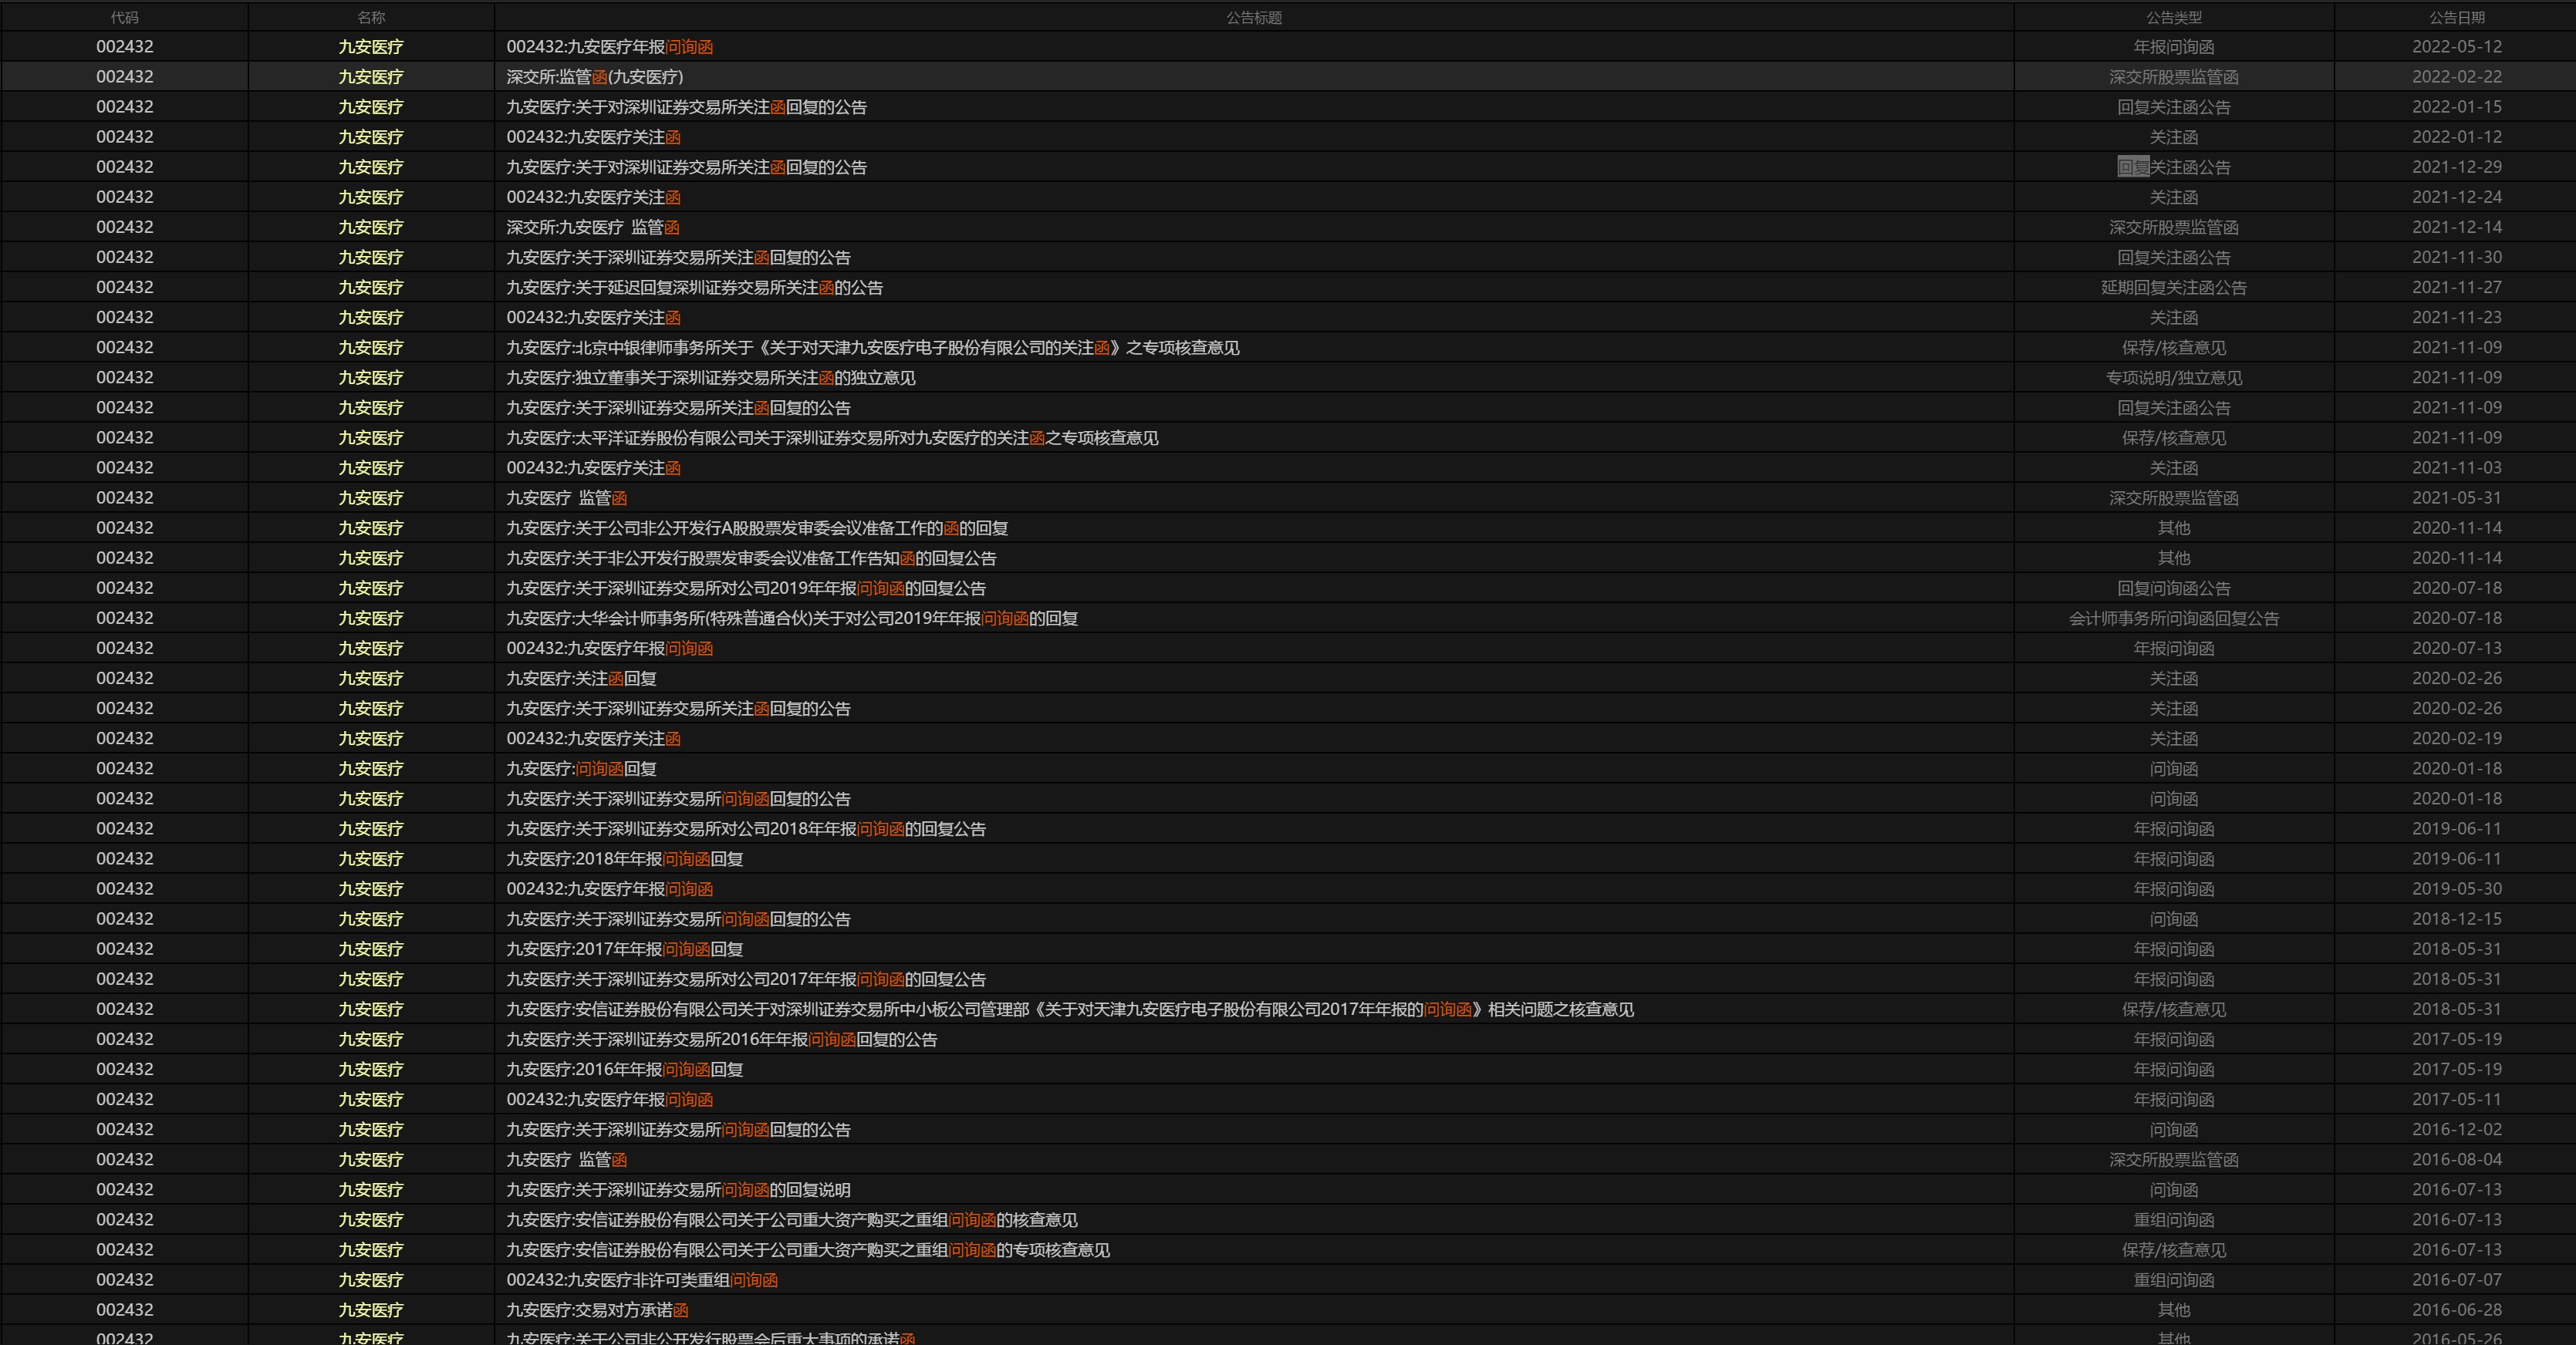Open 大华会计师事务所 2019年年报问询函 reply
Screen dimensions: 2576x1345
click(791, 618)
